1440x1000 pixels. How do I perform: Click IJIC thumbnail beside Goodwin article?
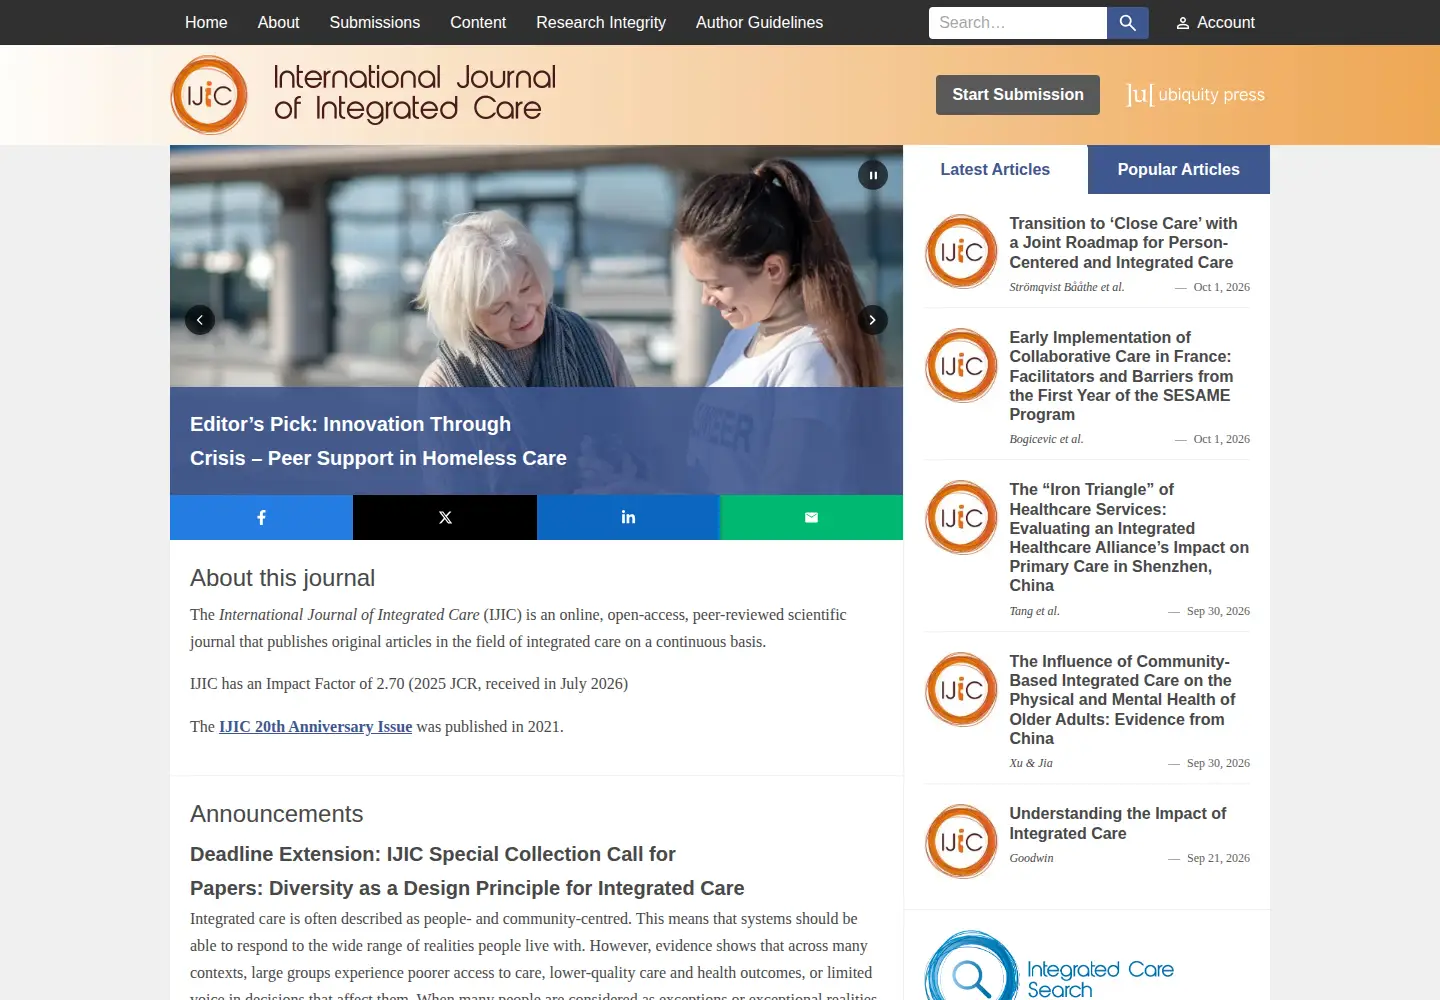click(961, 841)
